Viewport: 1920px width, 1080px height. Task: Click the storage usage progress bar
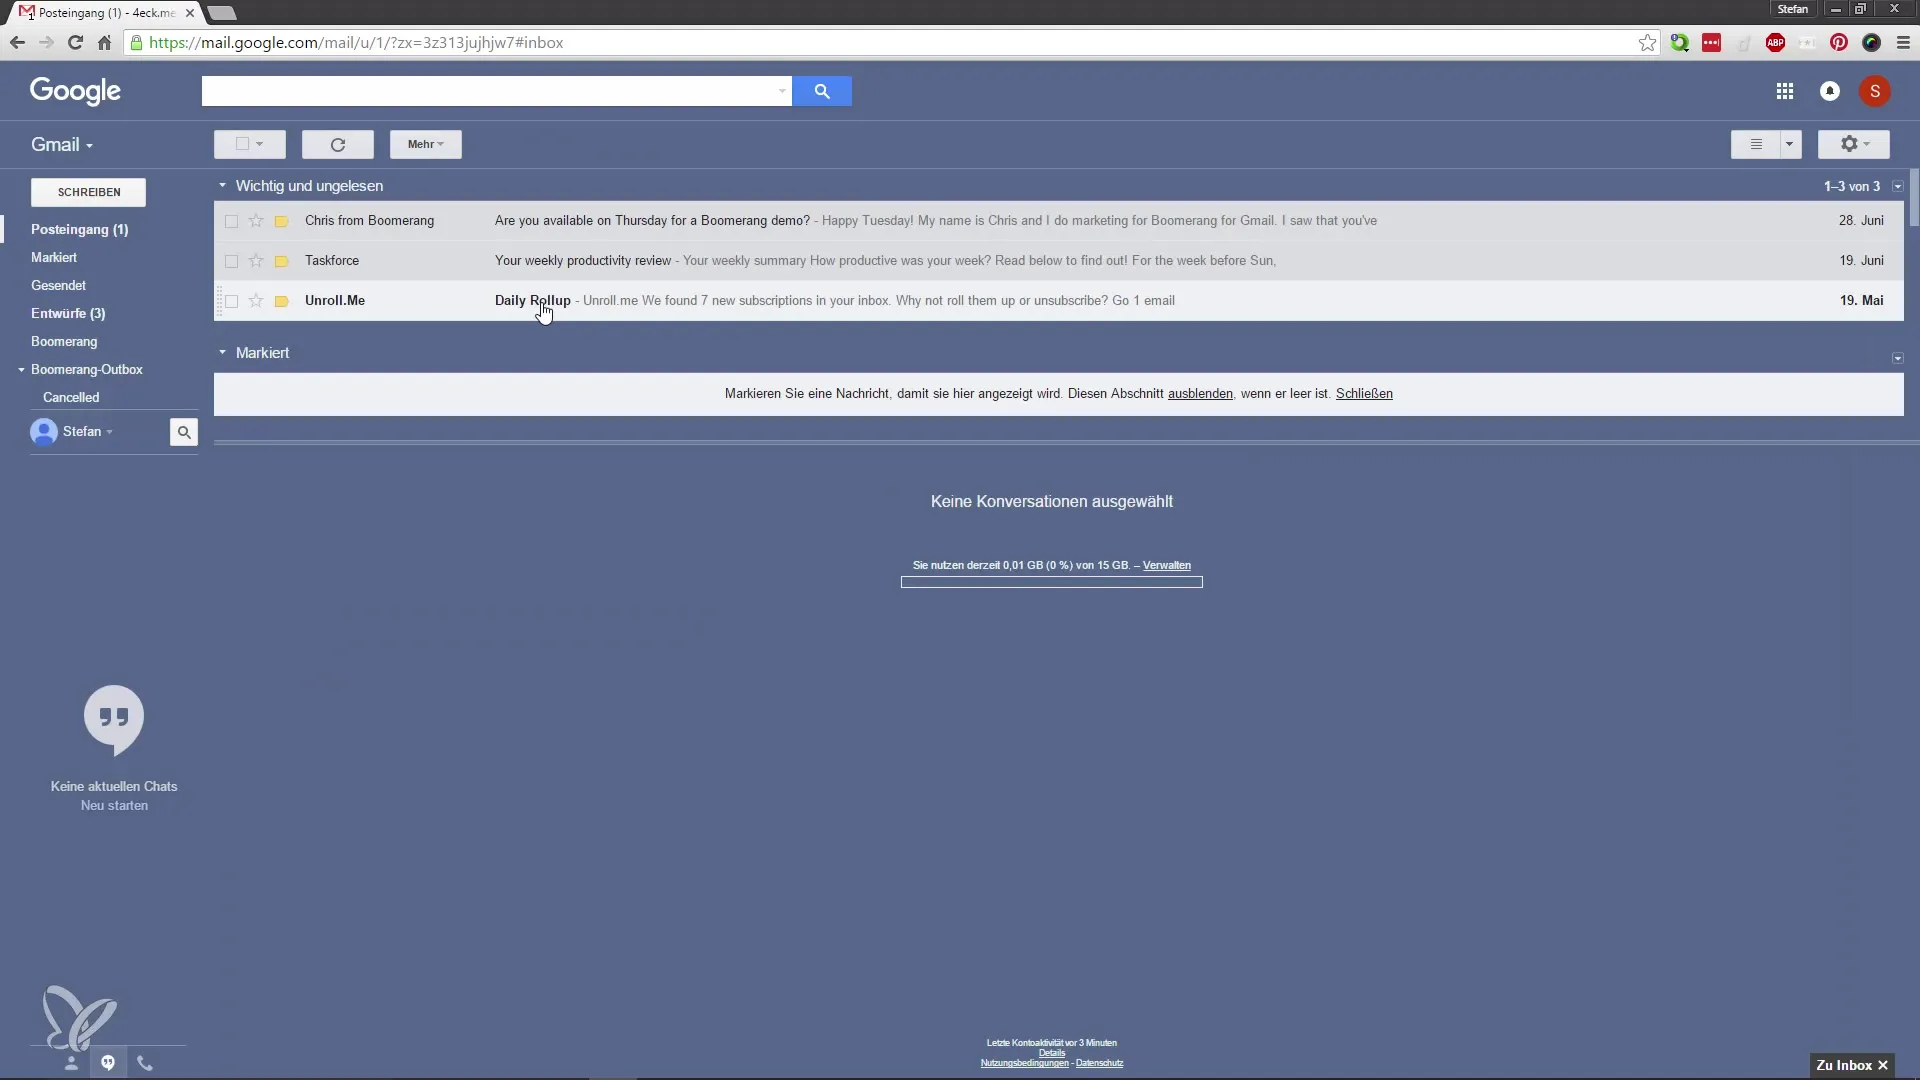[1051, 582]
